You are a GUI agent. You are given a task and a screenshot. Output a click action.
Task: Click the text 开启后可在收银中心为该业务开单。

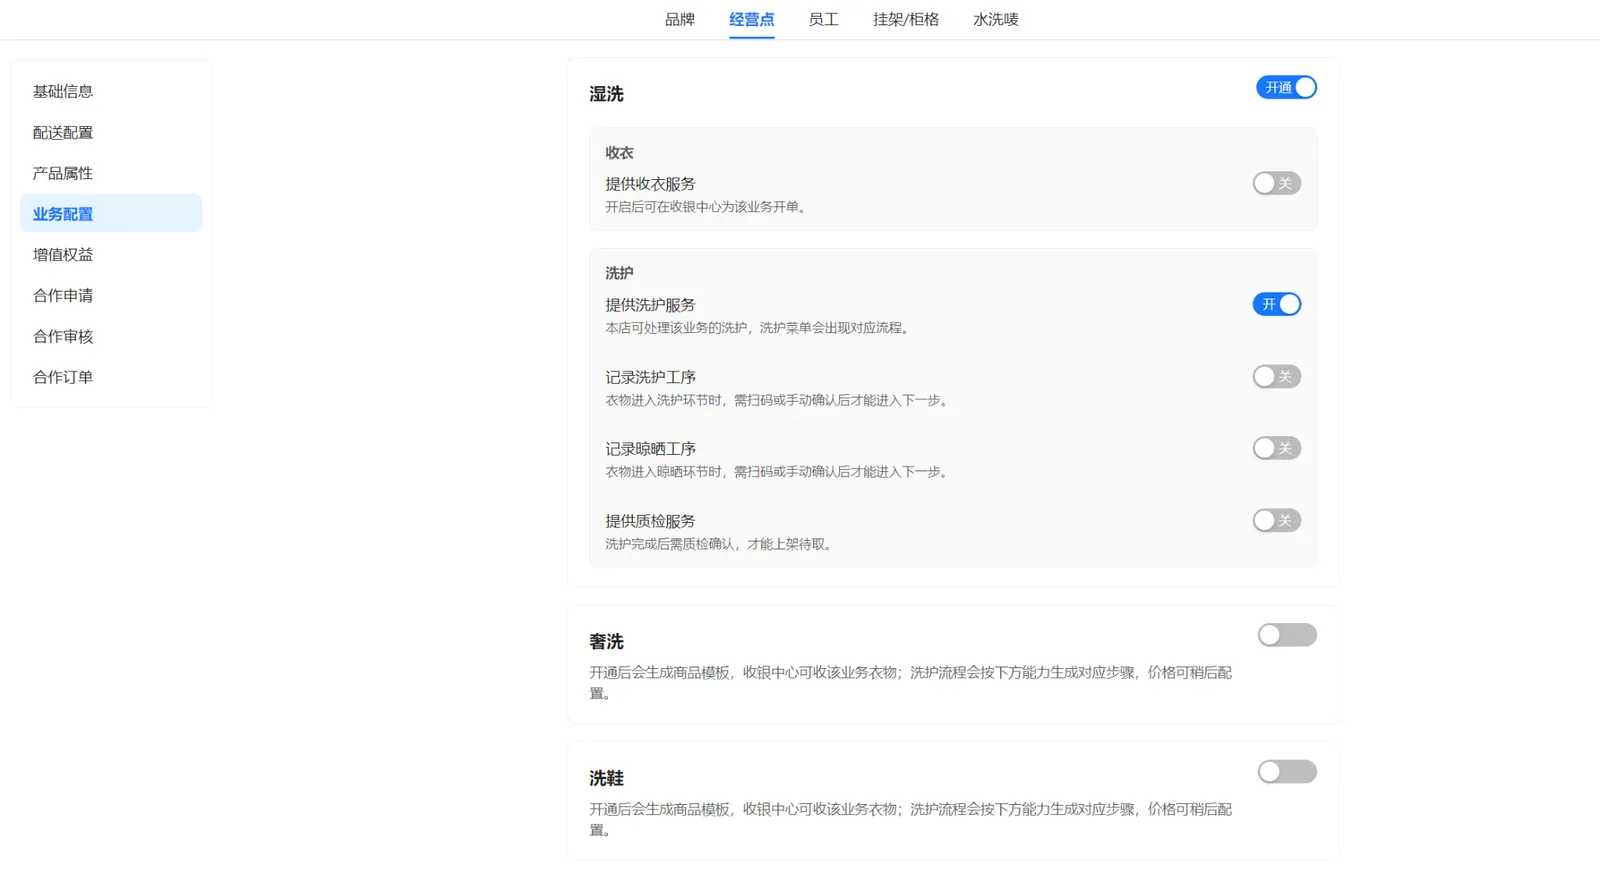pyautogui.click(x=708, y=207)
